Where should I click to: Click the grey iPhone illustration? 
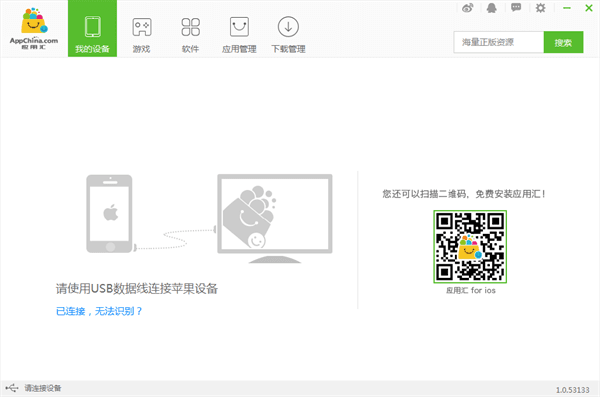point(109,214)
